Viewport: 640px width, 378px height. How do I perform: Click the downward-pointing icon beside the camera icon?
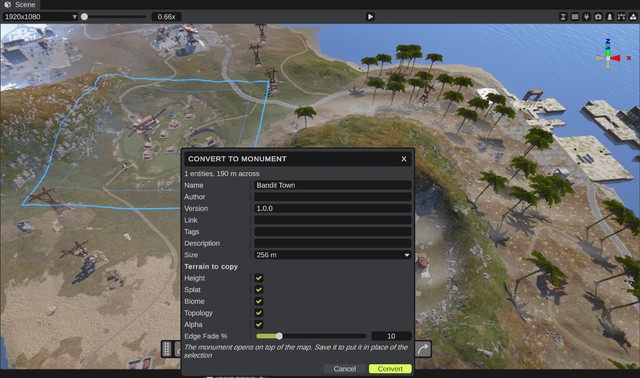click(586, 17)
